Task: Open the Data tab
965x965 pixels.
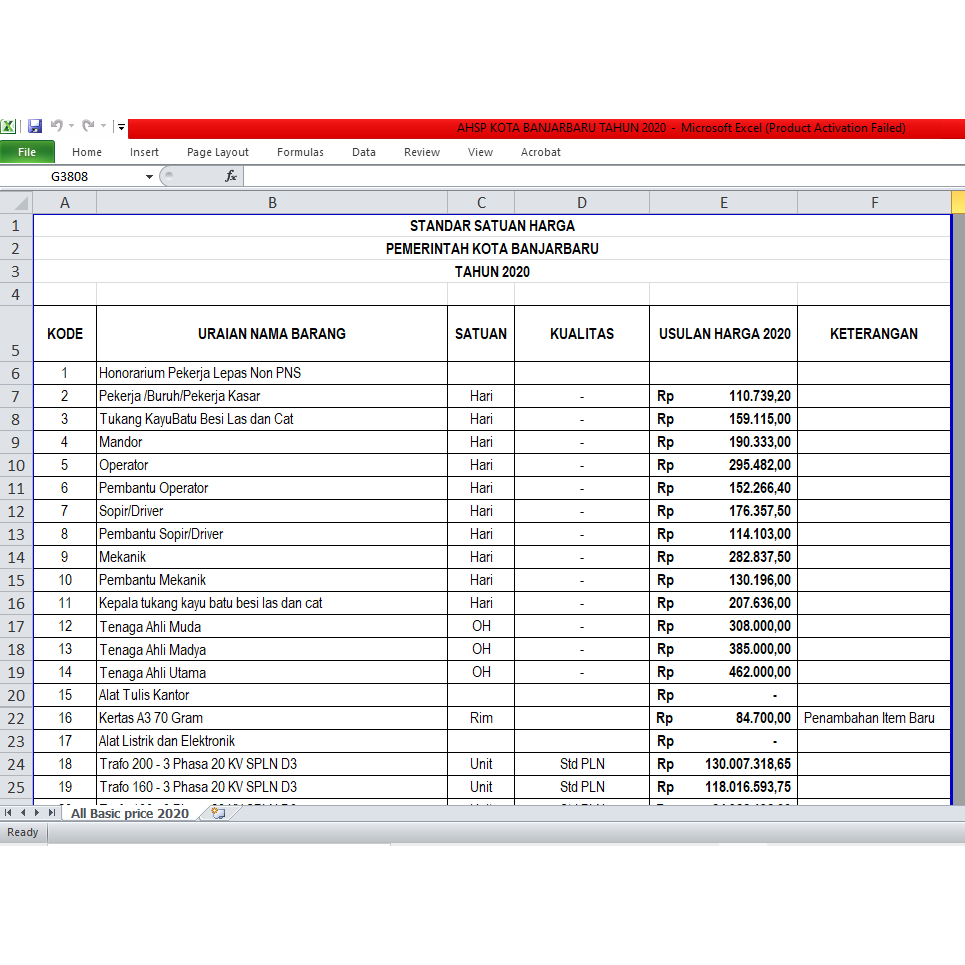Action: pos(364,152)
